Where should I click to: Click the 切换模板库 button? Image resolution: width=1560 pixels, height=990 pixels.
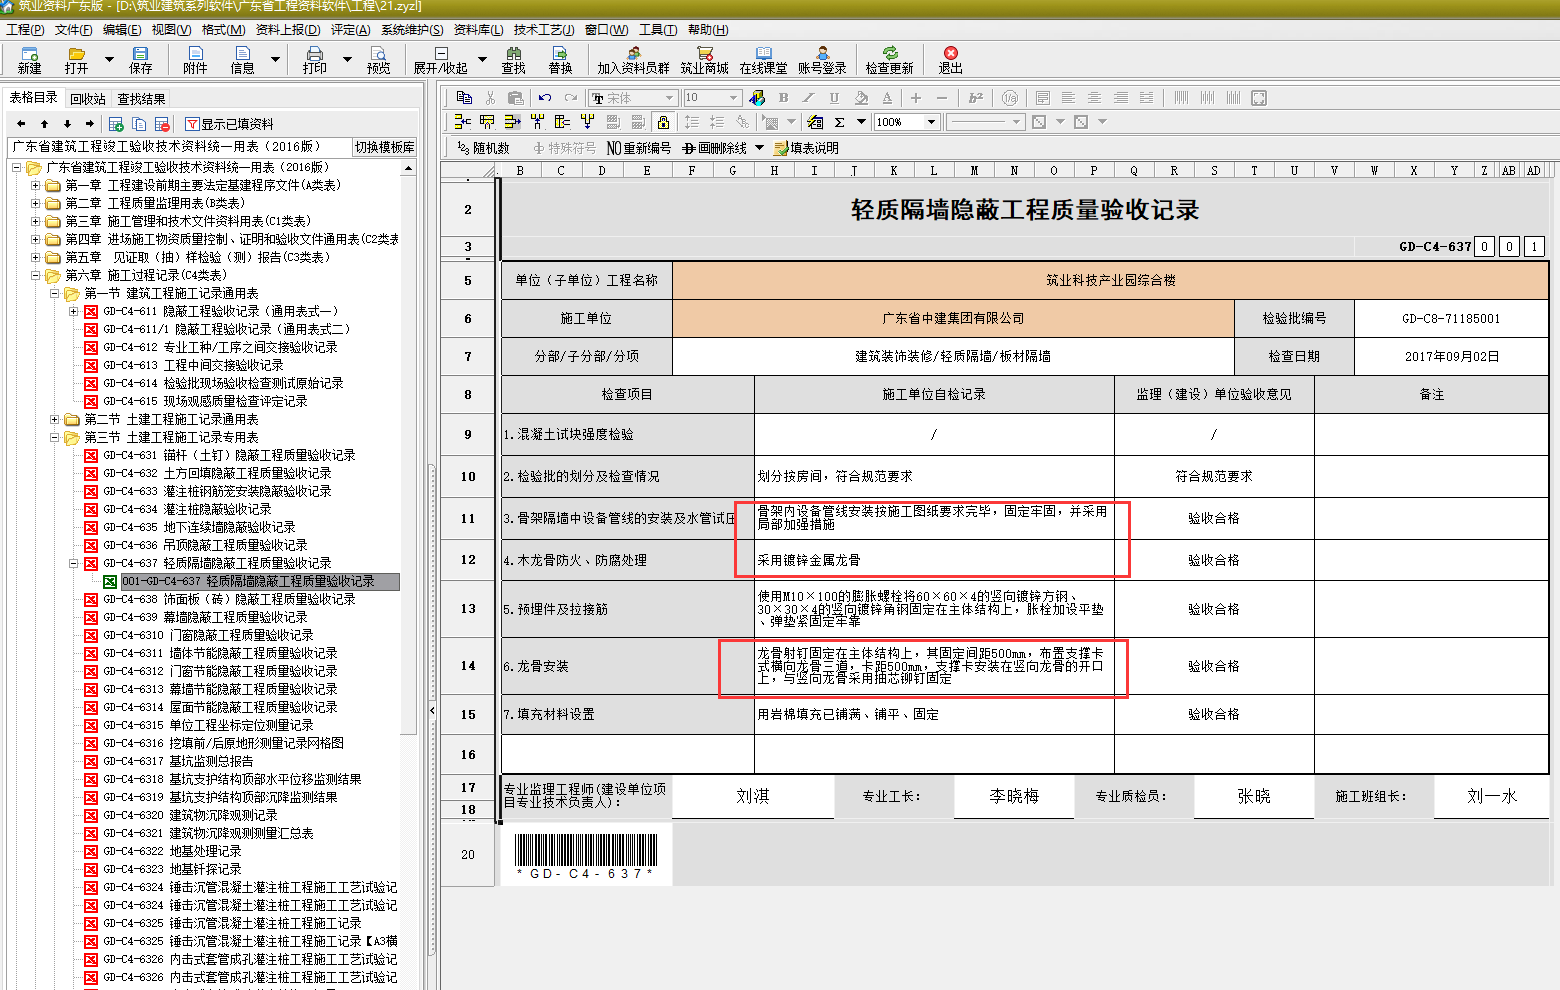[x=384, y=147]
